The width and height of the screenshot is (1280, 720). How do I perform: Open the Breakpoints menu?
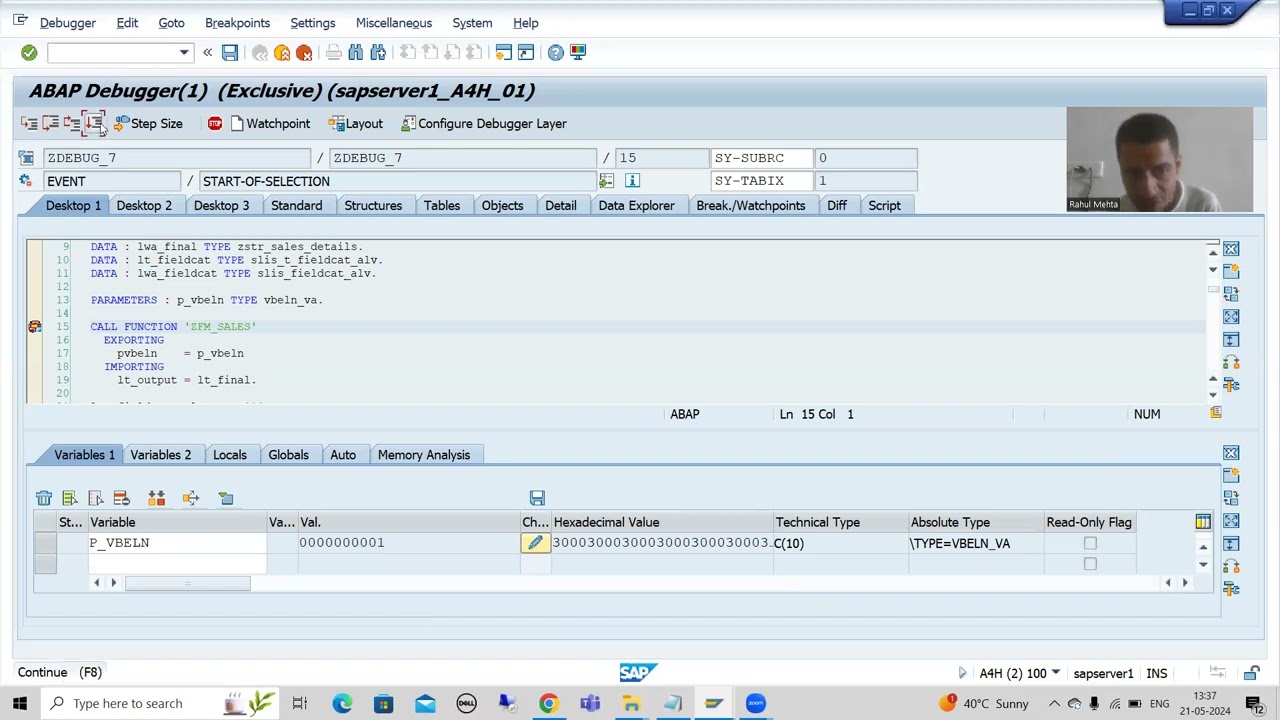tap(237, 23)
